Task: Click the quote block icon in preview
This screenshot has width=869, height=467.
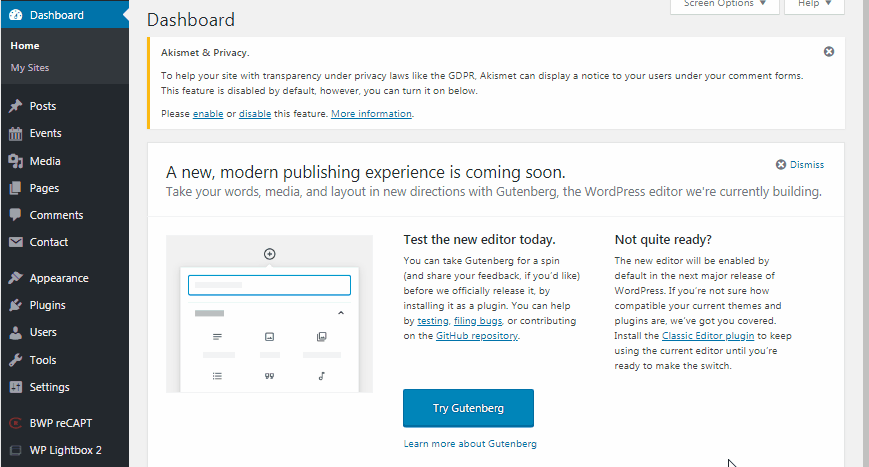Action: tap(269, 376)
